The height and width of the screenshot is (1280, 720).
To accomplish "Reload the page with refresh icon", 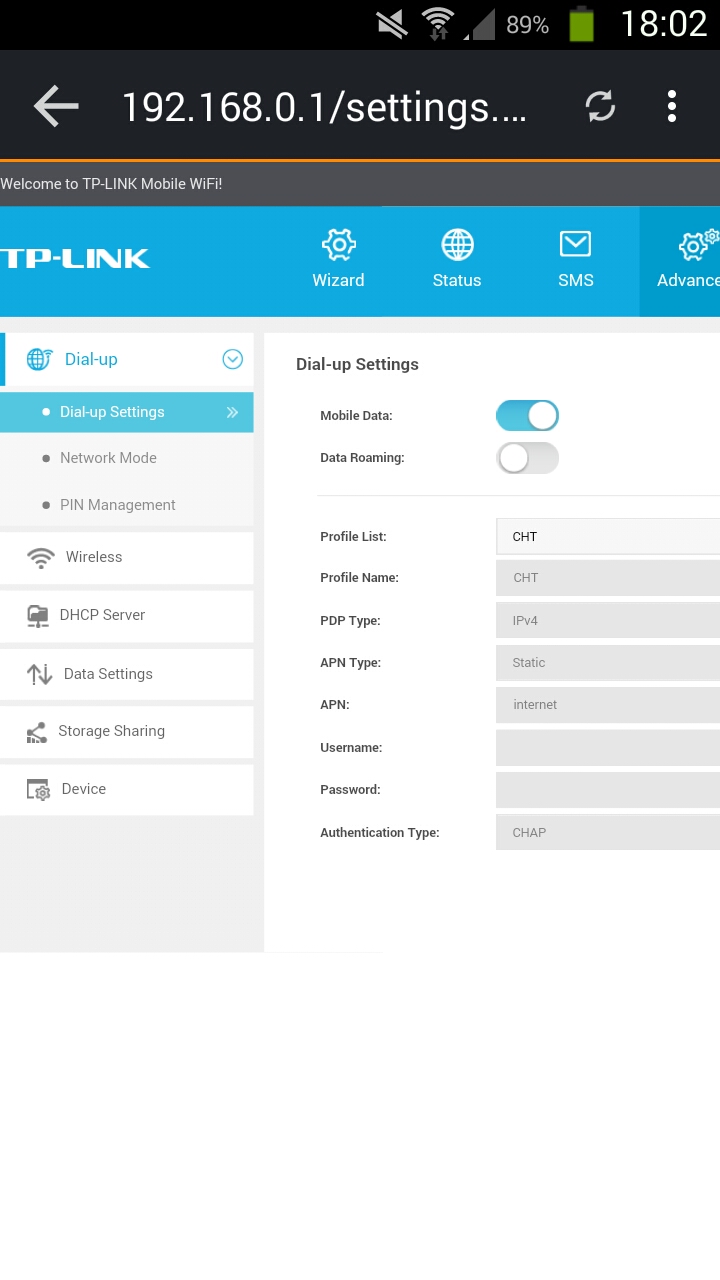I will [600, 106].
